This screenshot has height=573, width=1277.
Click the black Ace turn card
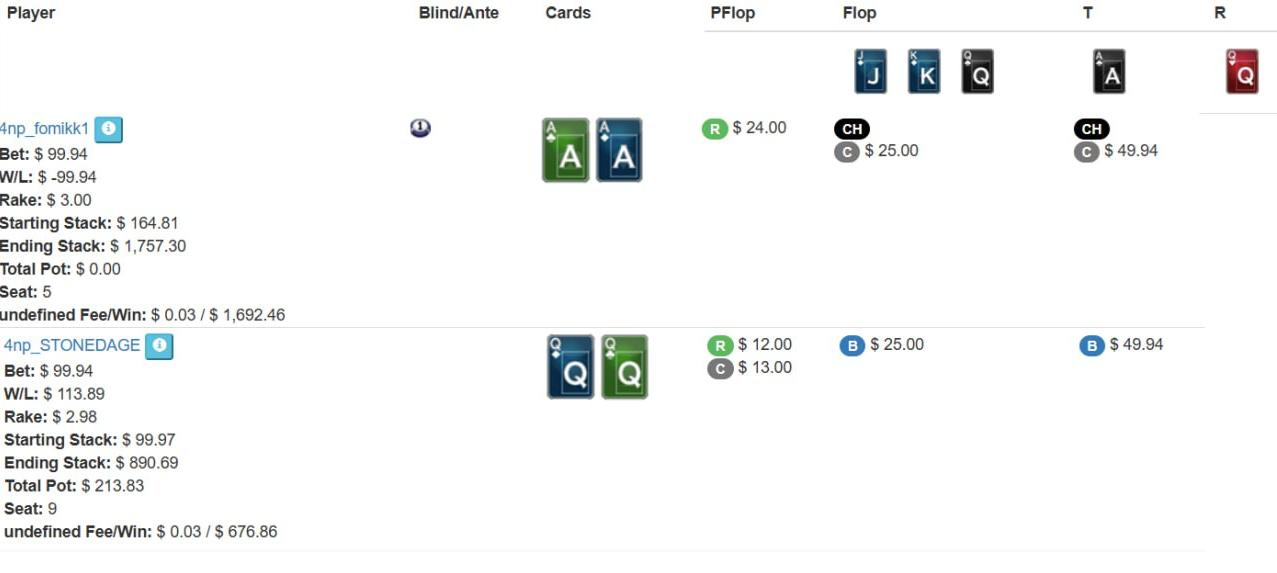1109,72
